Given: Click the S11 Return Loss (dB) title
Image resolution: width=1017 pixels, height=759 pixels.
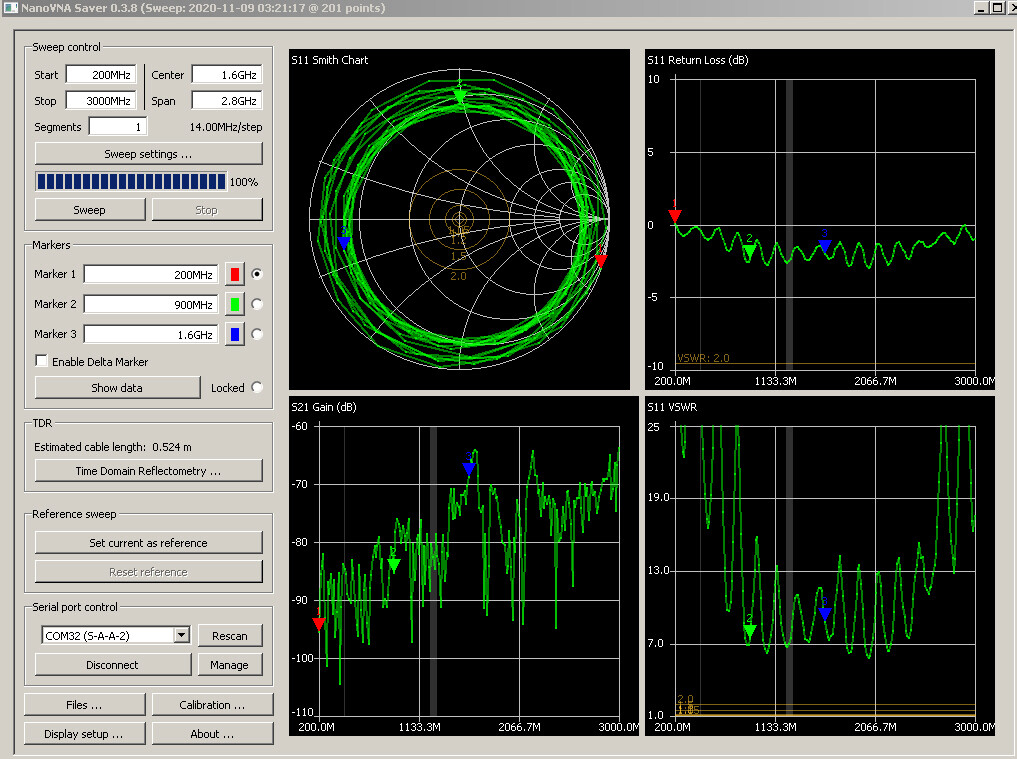Looking at the screenshot, I should [698, 60].
